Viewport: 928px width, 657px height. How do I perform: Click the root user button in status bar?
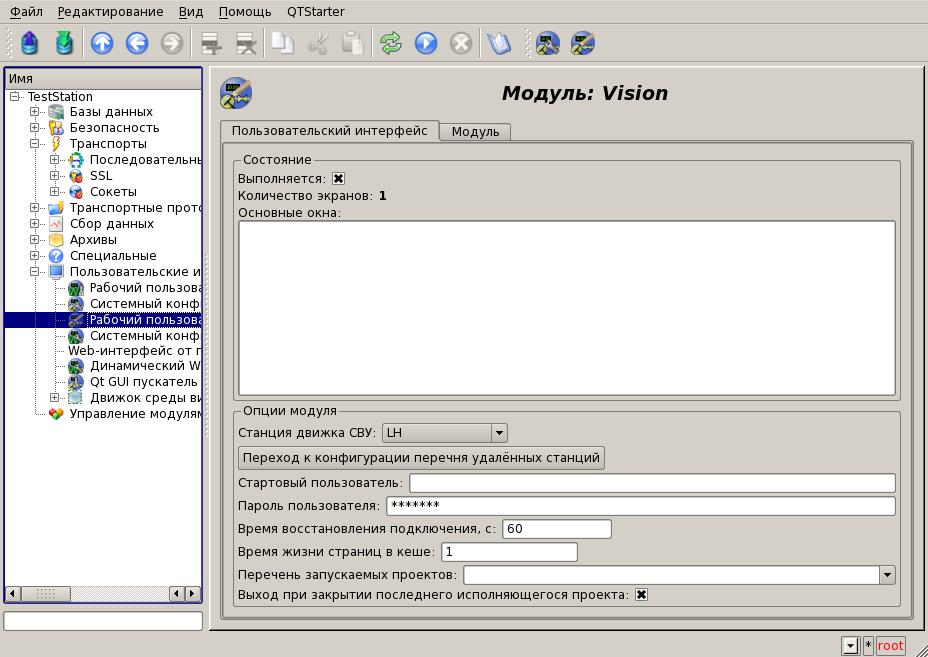[890, 646]
